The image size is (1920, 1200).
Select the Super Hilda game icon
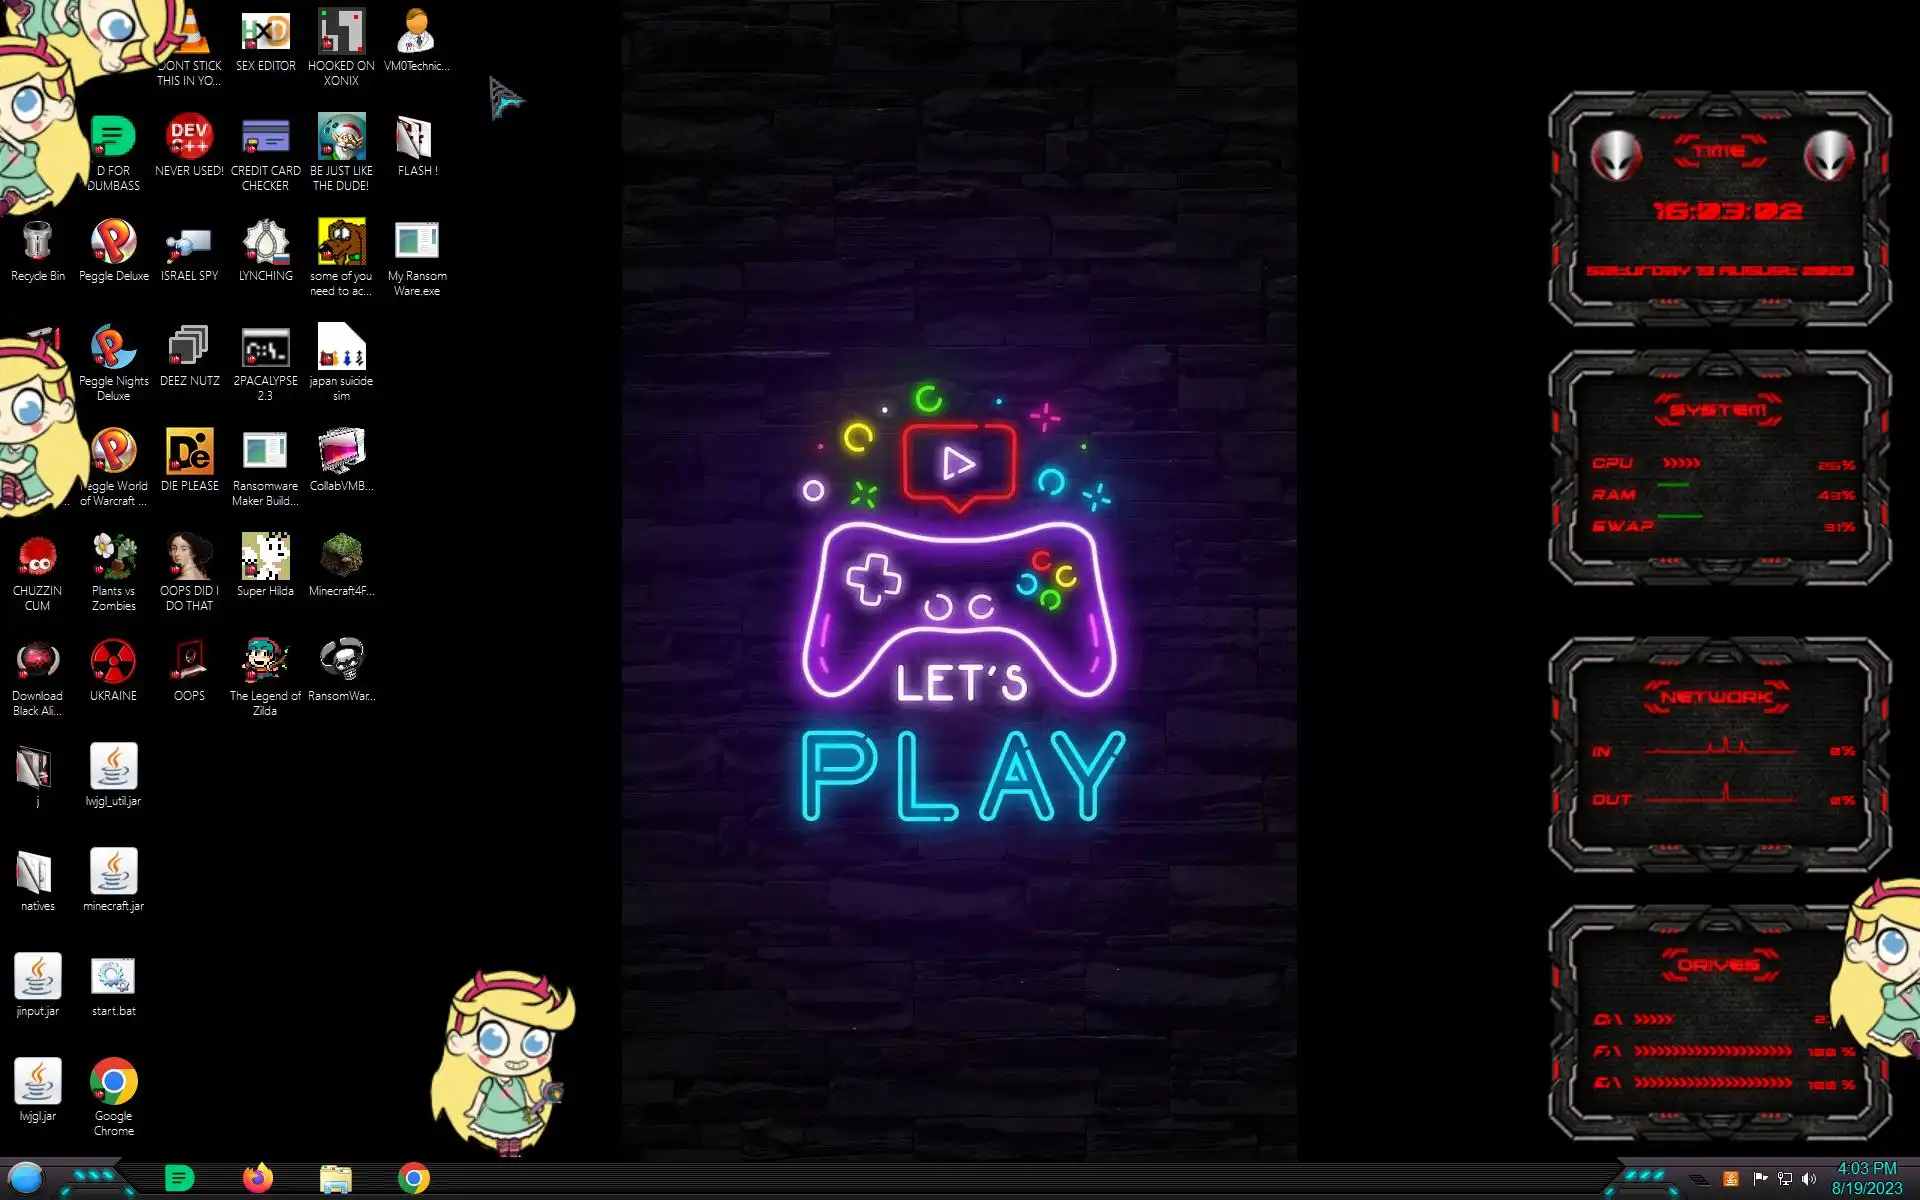(265, 558)
